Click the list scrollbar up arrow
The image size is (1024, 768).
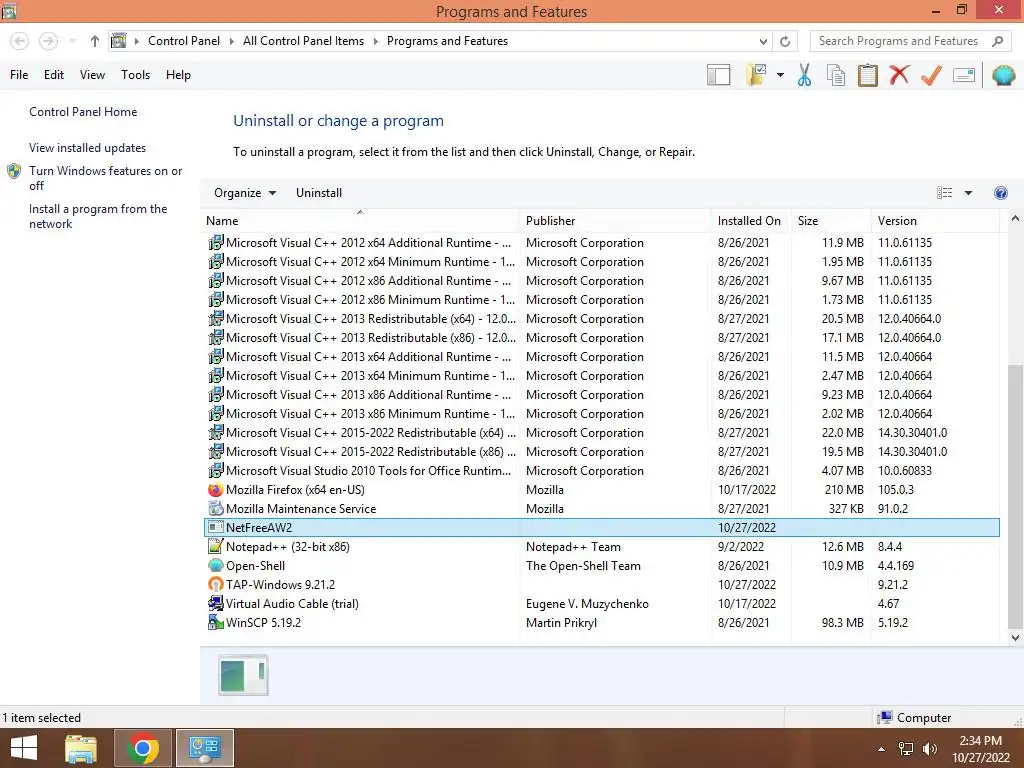tap(1015, 219)
